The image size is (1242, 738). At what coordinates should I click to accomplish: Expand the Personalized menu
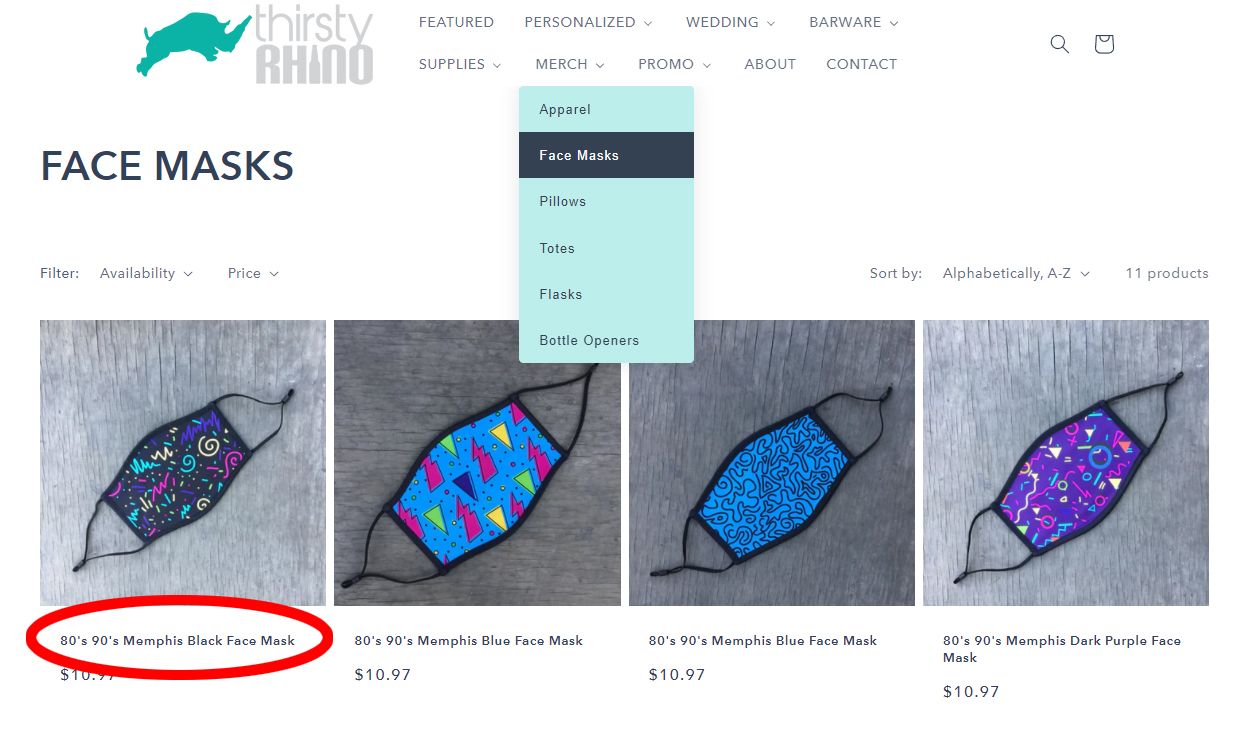(x=588, y=22)
